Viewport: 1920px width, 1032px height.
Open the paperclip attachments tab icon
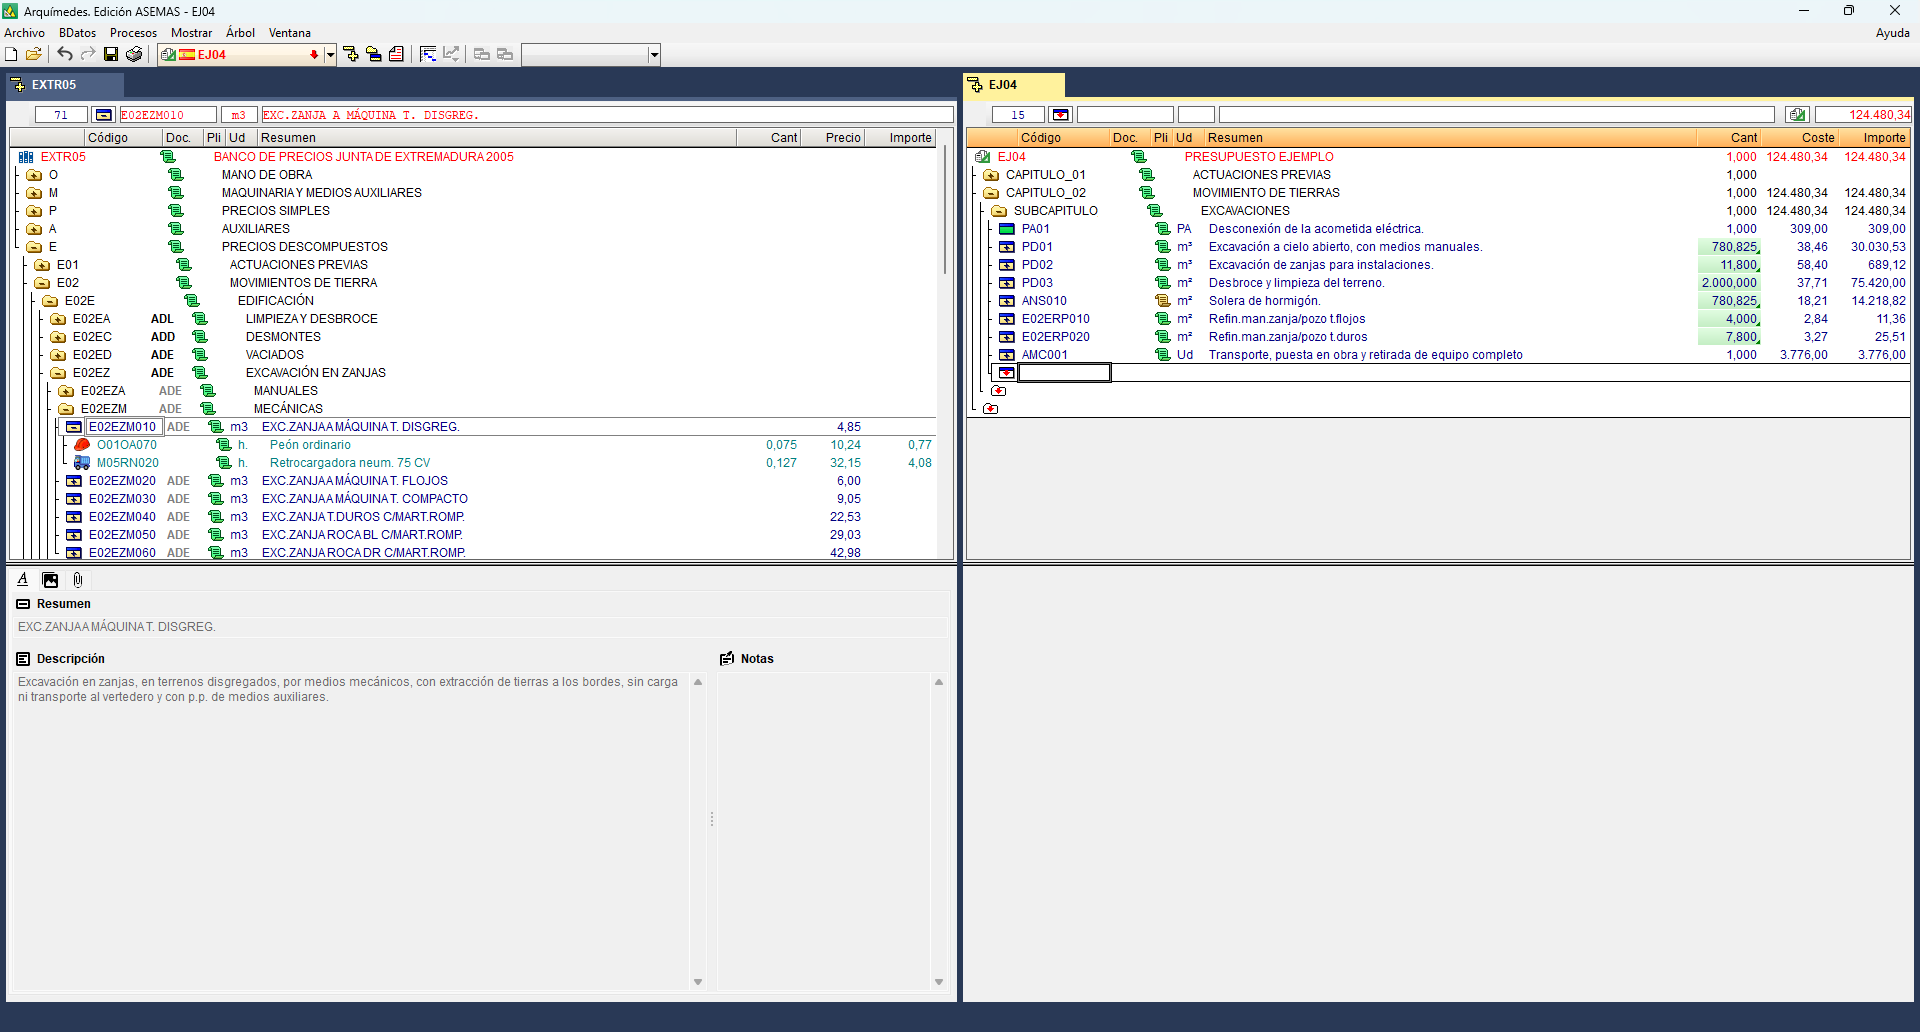(78, 580)
